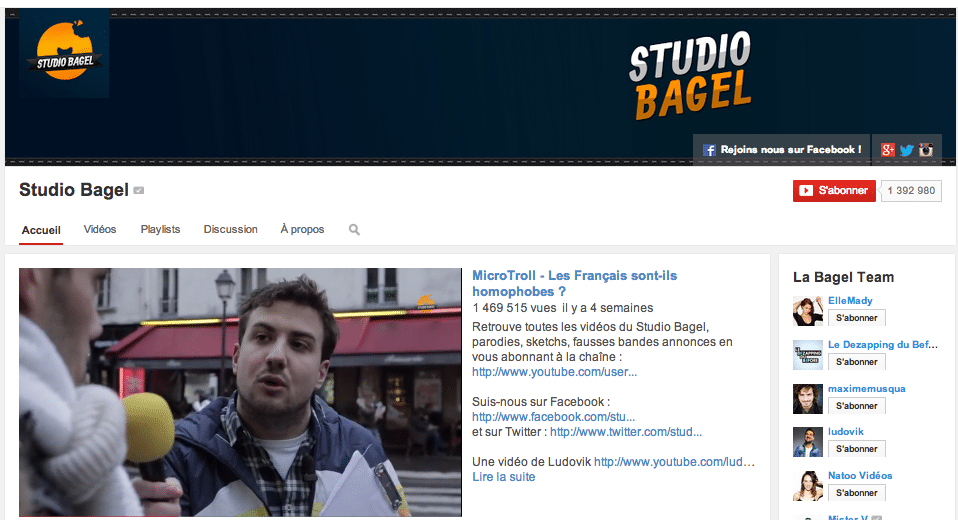Open the Twitter bird icon link
Screen dimensions: 958x520
pyautogui.click(x=907, y=150)
